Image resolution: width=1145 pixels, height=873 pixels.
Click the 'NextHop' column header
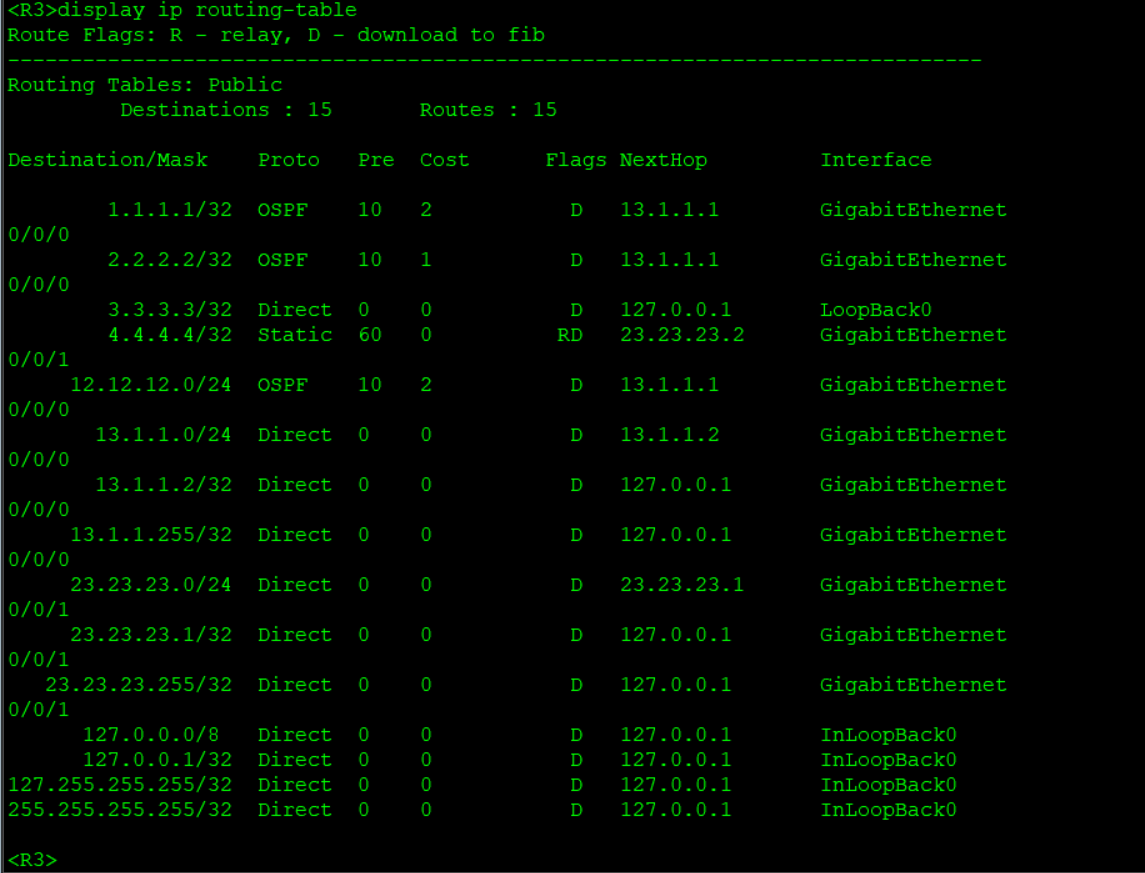663,160
